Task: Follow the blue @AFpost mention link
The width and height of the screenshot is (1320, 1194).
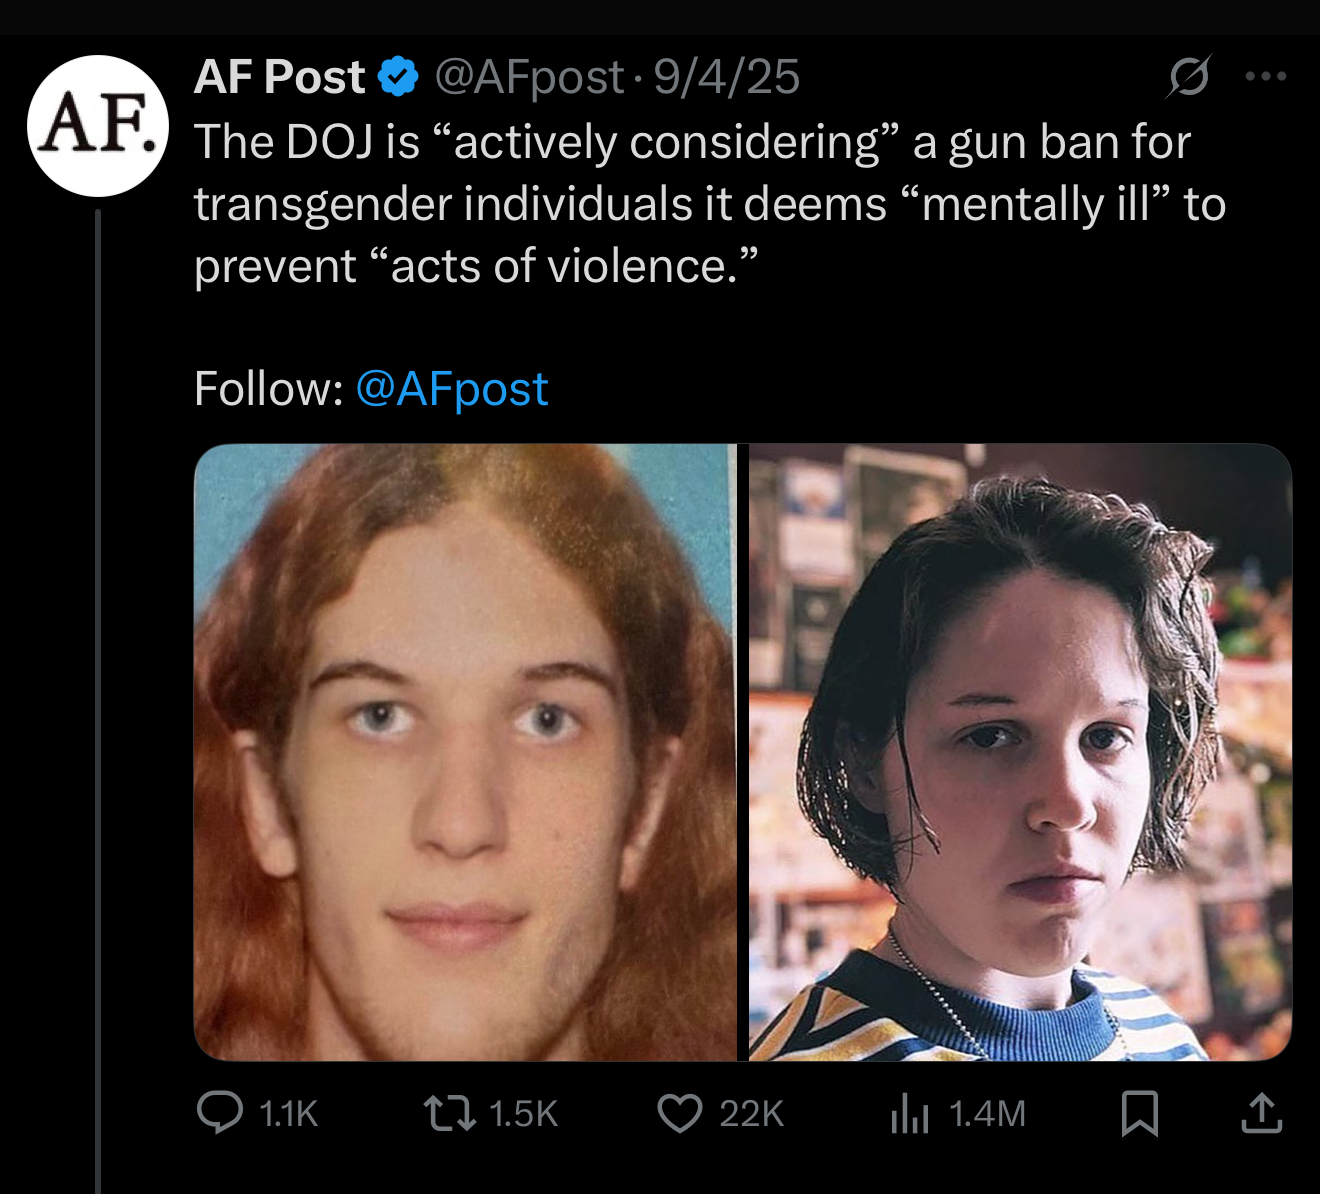Action: (452, 389)
